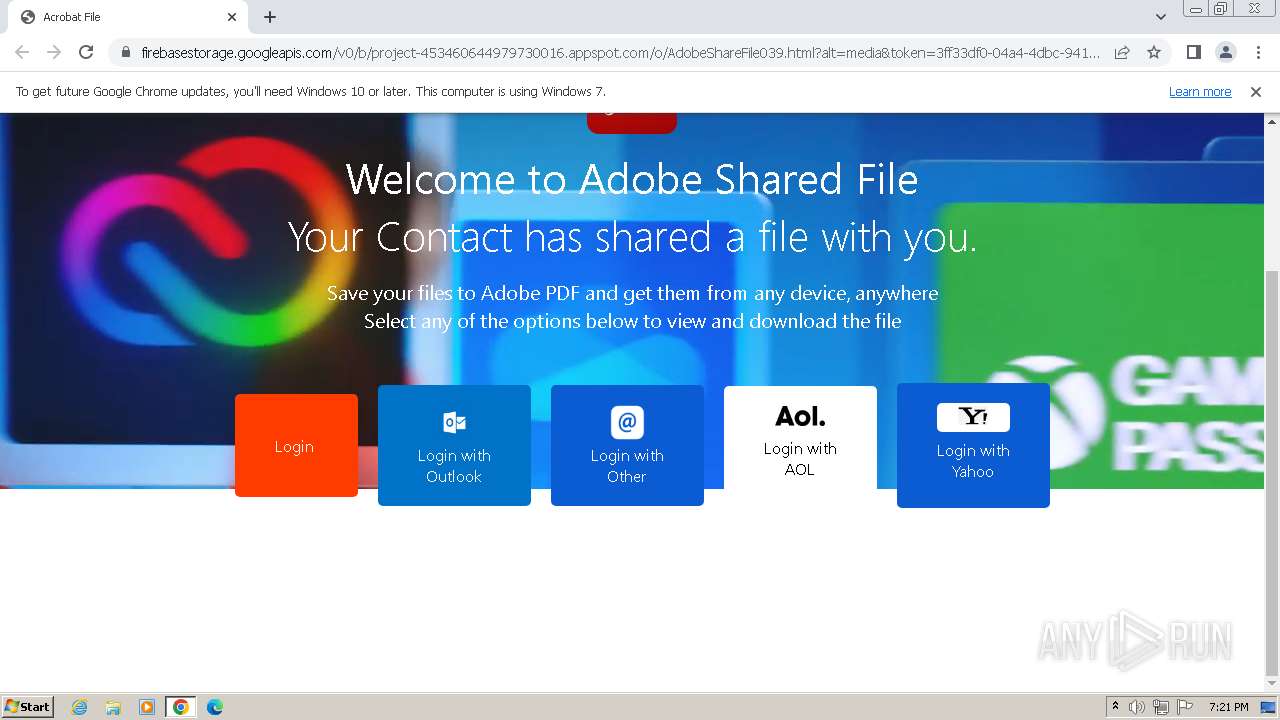Click the 7:21 PM clock
This screenshot has height=720, width=1280.
[x=1228, y=707]
